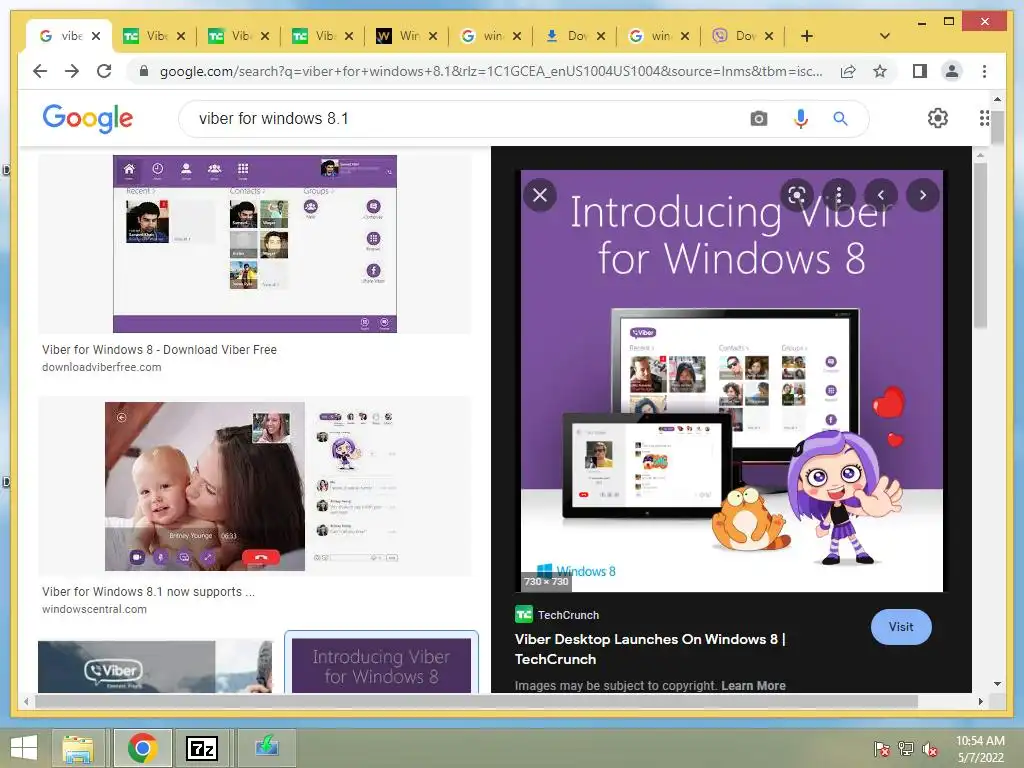Share this page using address bar share icon
The image size is (1024, 768).
[x=848, y=71]
